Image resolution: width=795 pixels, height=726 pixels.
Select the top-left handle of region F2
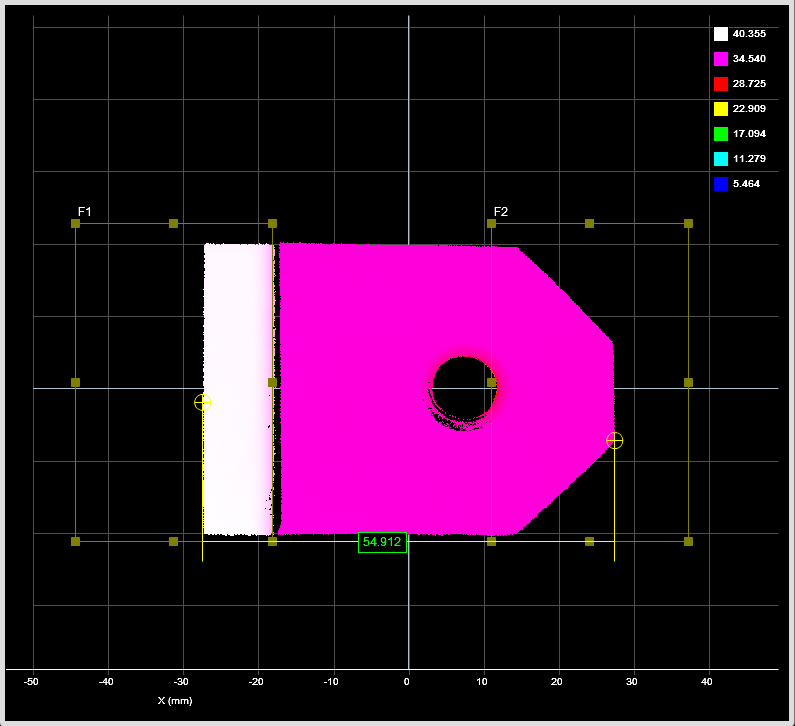tap(491, 224)
